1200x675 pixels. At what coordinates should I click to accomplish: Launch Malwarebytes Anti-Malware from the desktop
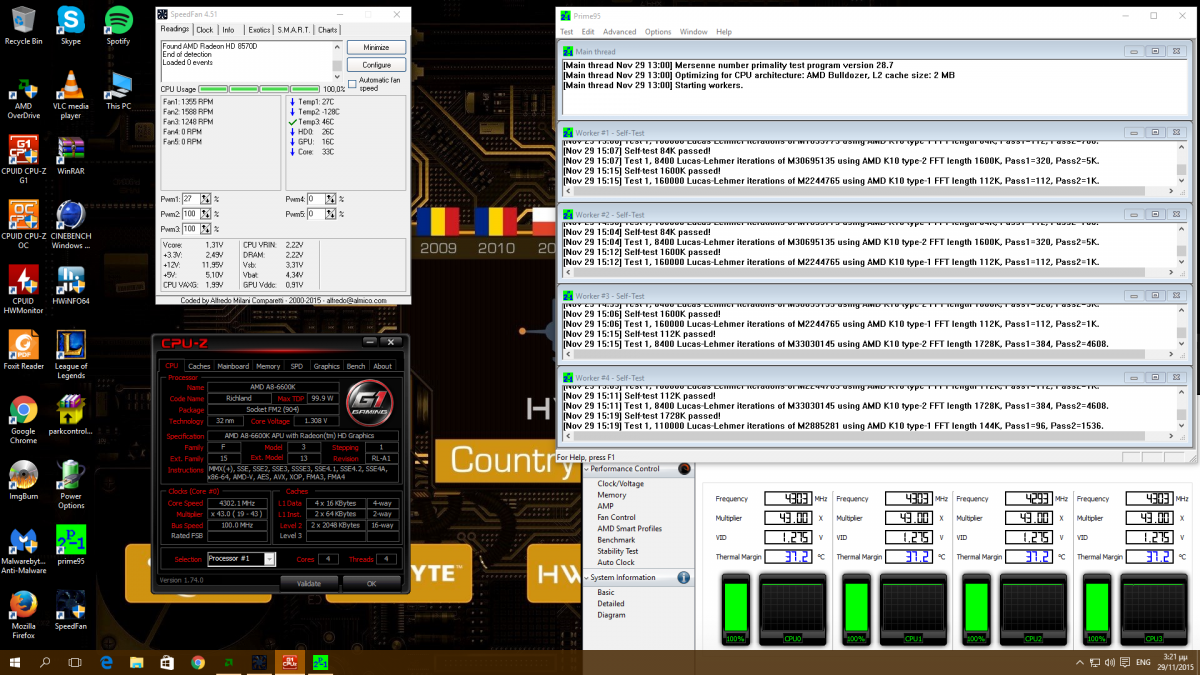point(23,550)
